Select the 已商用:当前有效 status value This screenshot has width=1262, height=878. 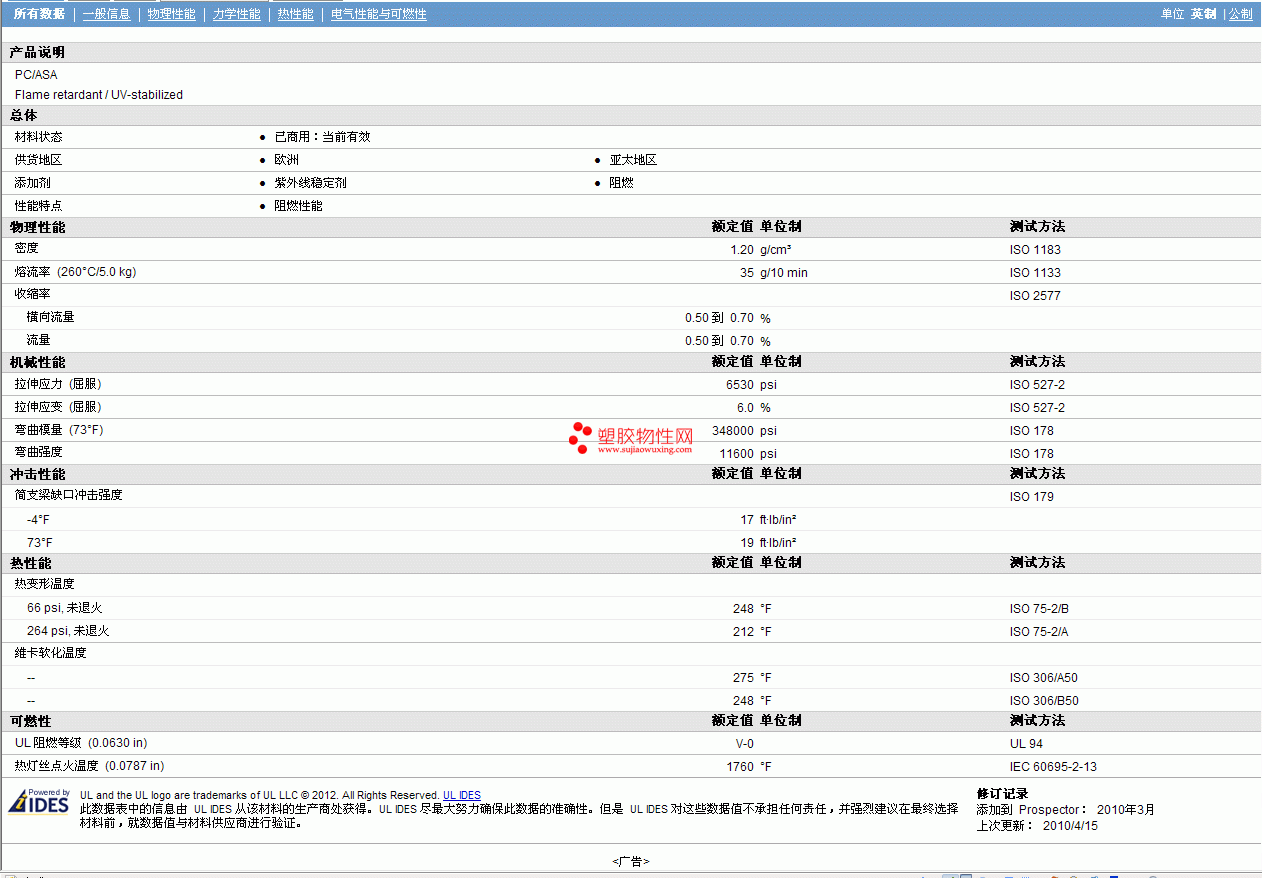(322, 137)
